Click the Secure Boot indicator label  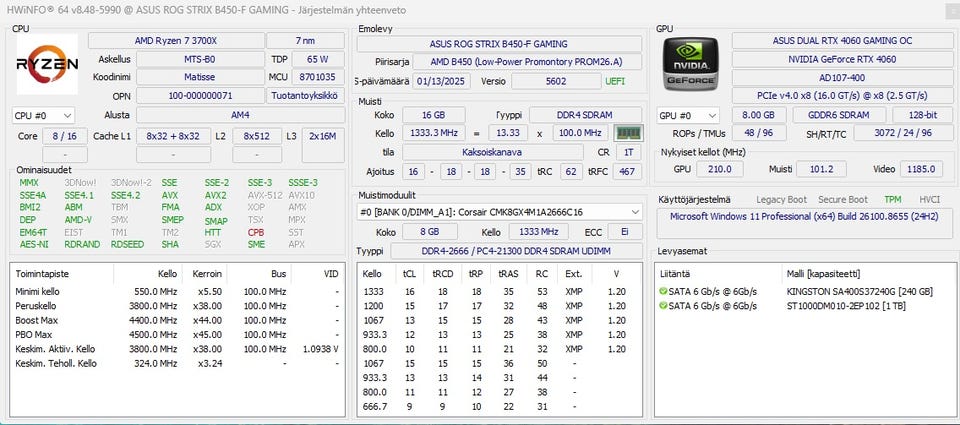(x=843, y=200)
